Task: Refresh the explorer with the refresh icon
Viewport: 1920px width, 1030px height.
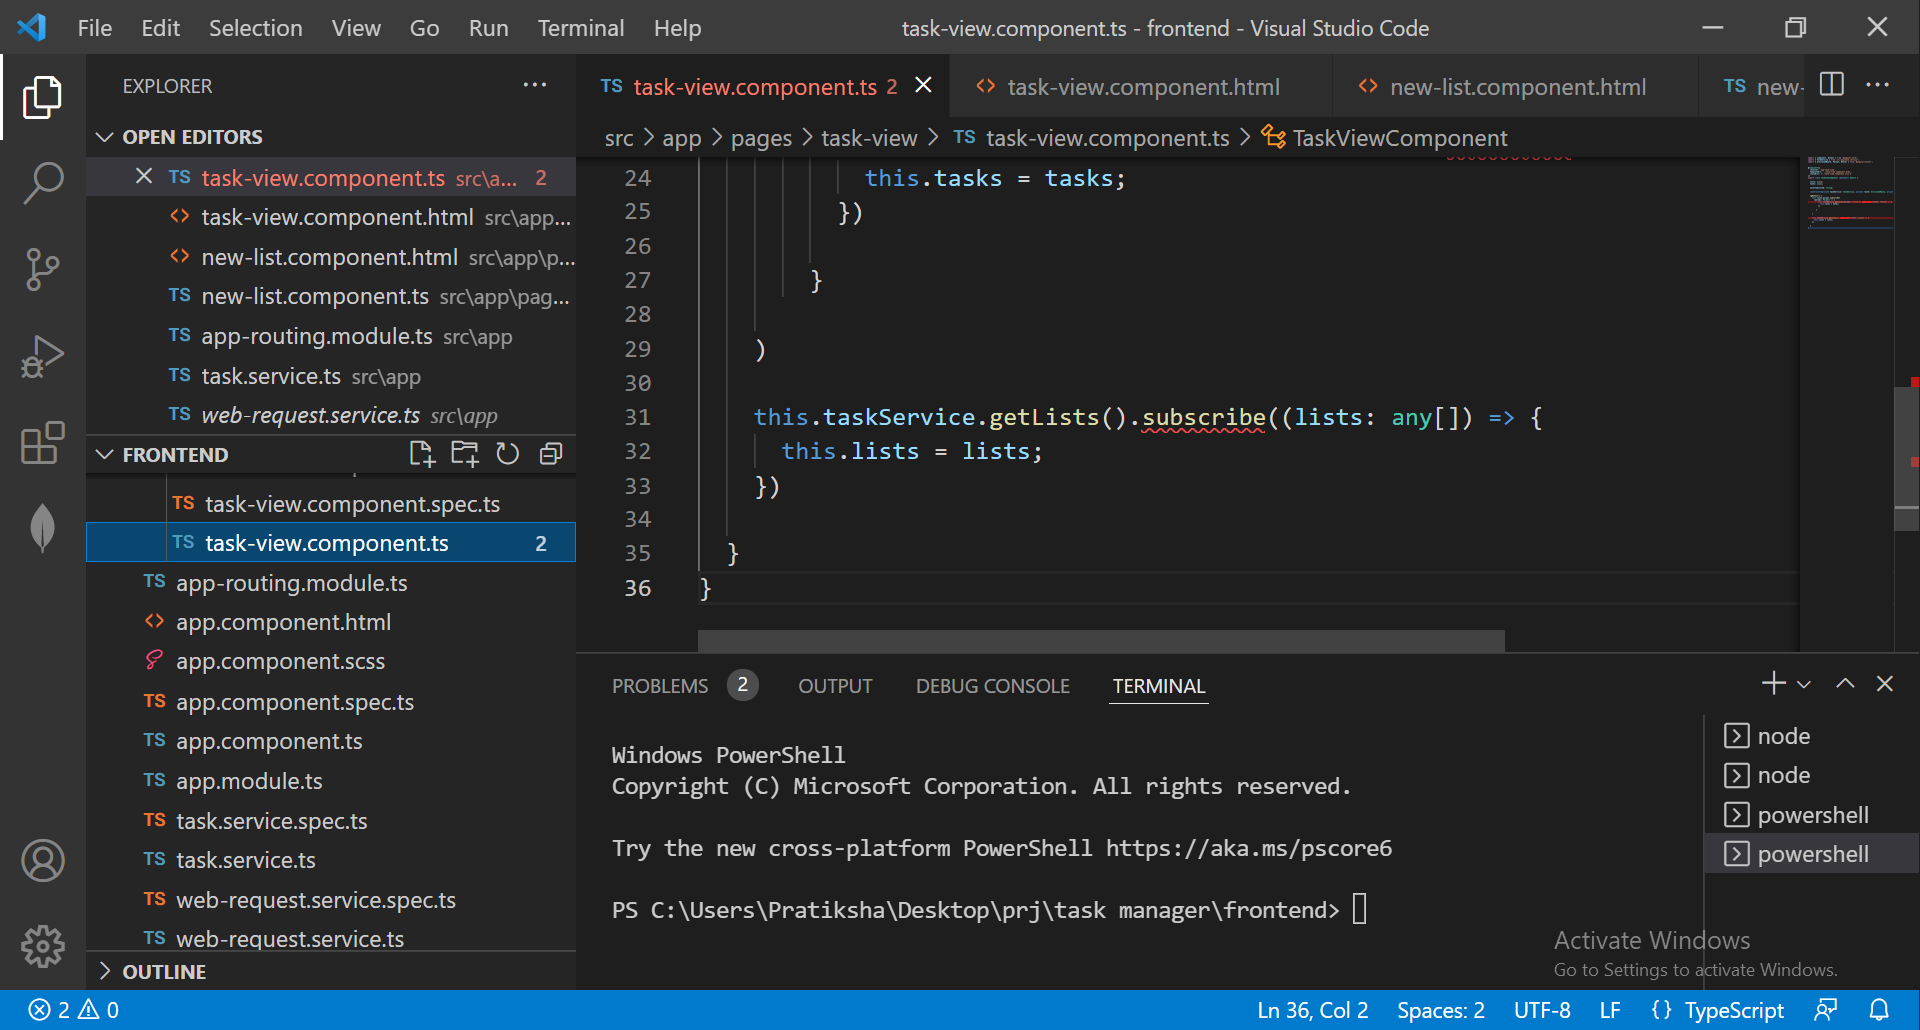Action: pyautogui.click(x=508, y=455)
